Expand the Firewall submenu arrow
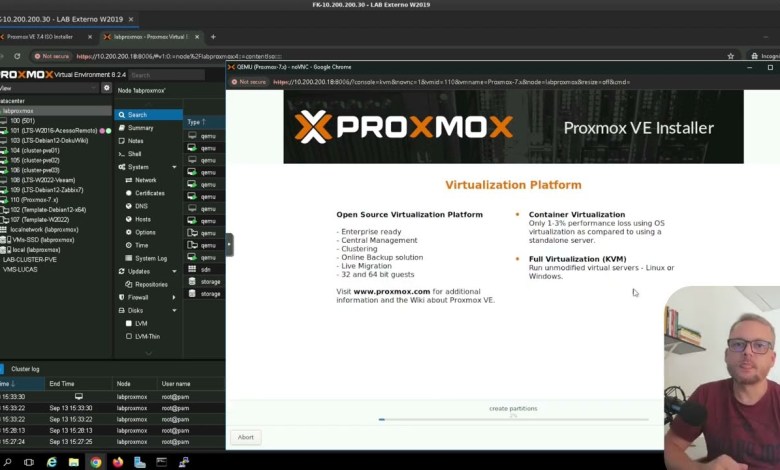 [x=174, y=297]
